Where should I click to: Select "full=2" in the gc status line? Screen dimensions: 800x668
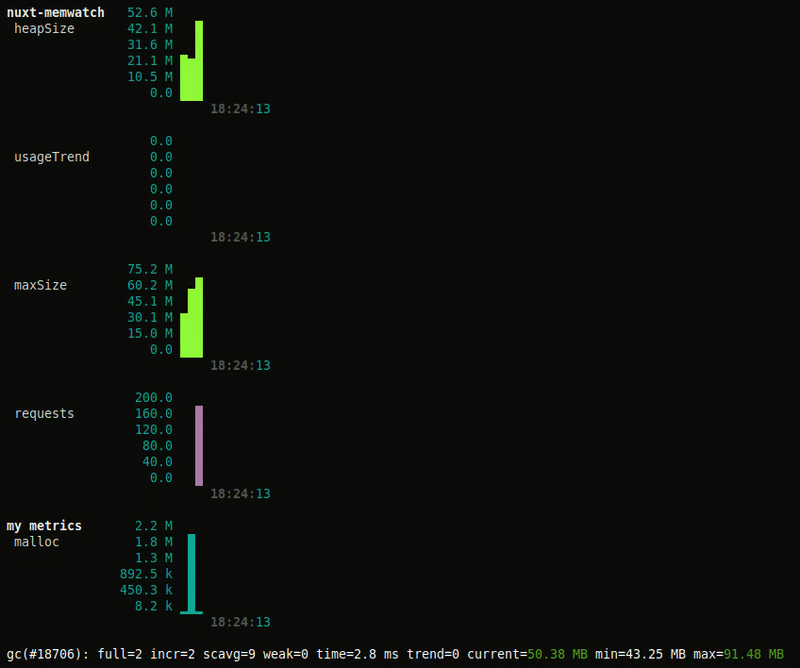coord(119,654)
